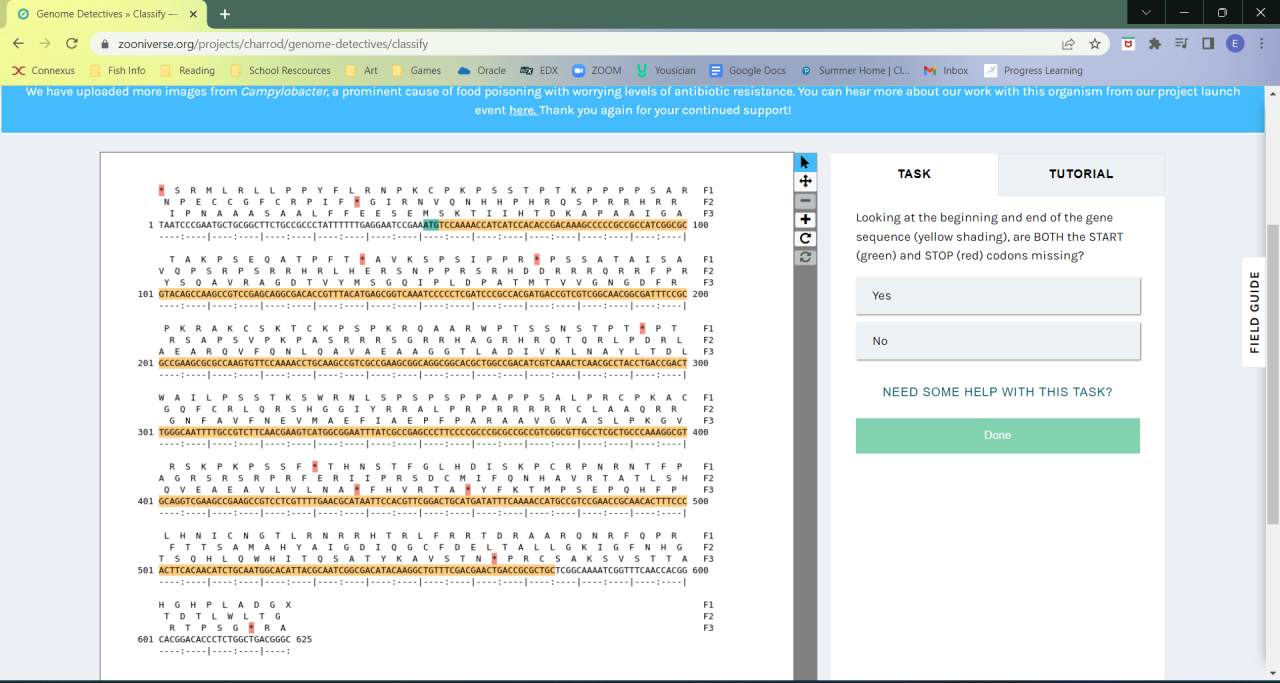This screenshot has width=1280, height=683.
Task: Open McAfee extension icon
Action: [1129, 44]
